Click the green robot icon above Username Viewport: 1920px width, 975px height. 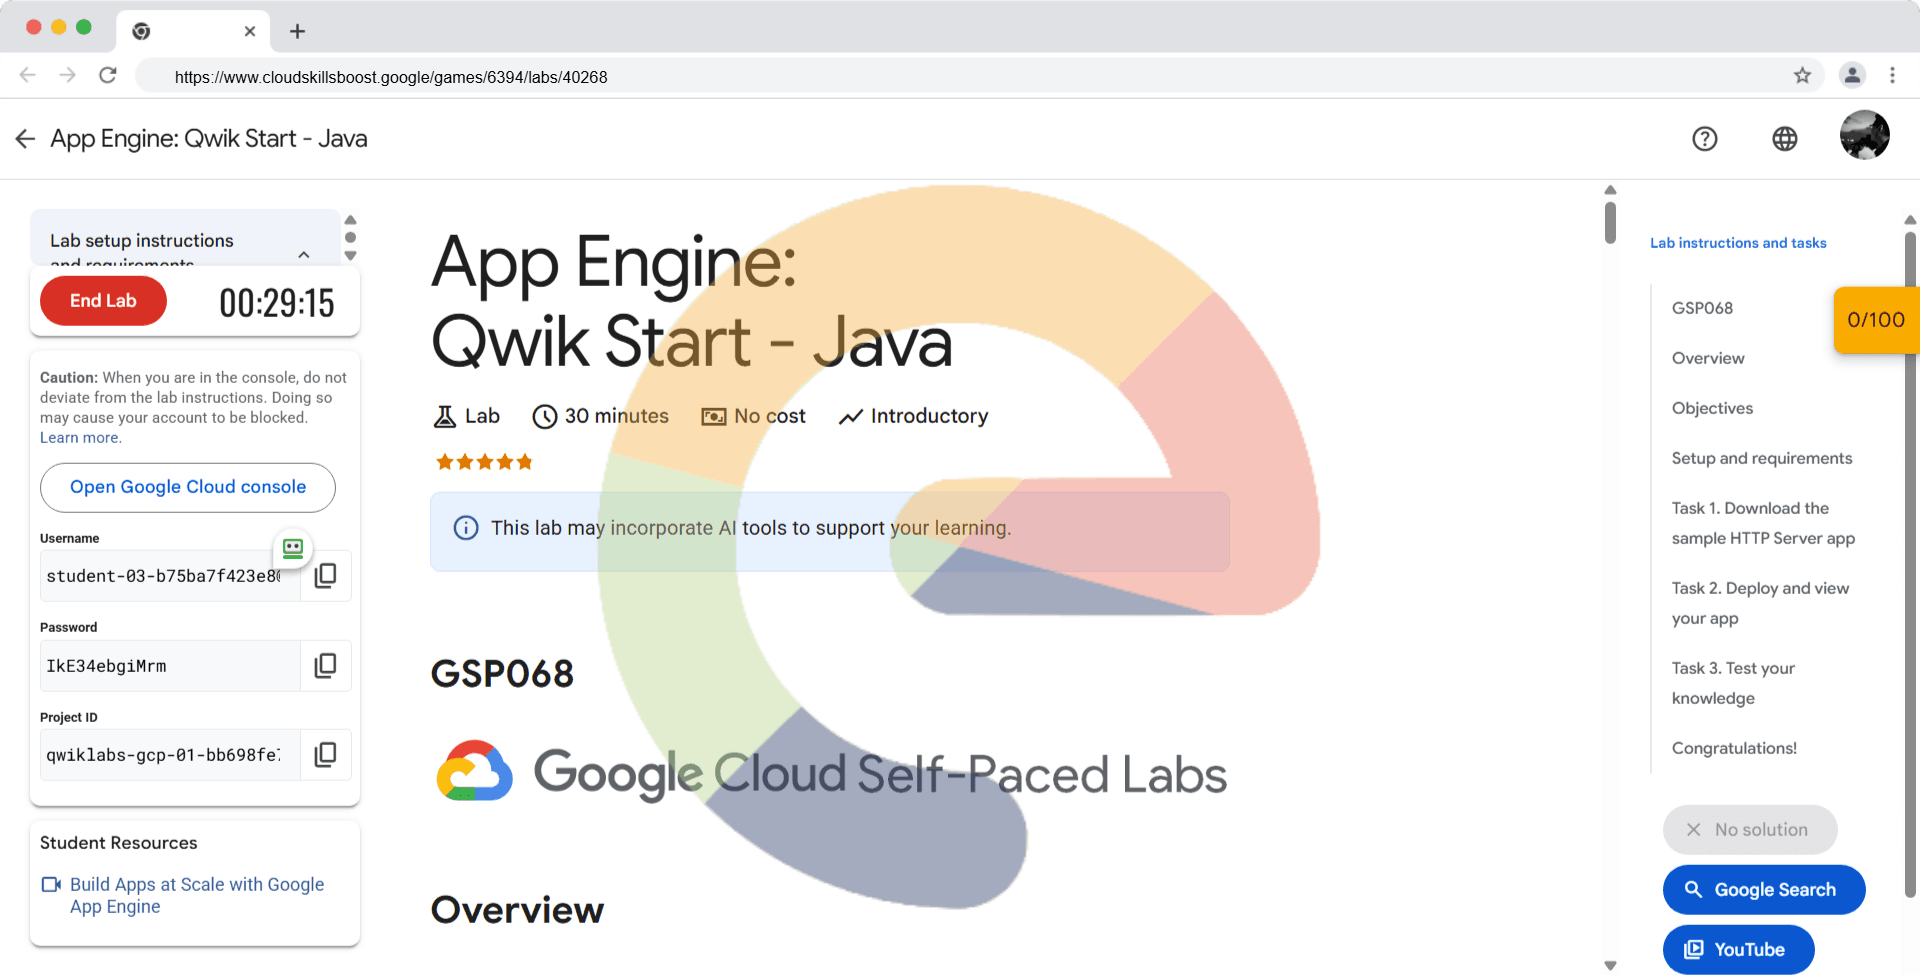click(x=293, y=548)
